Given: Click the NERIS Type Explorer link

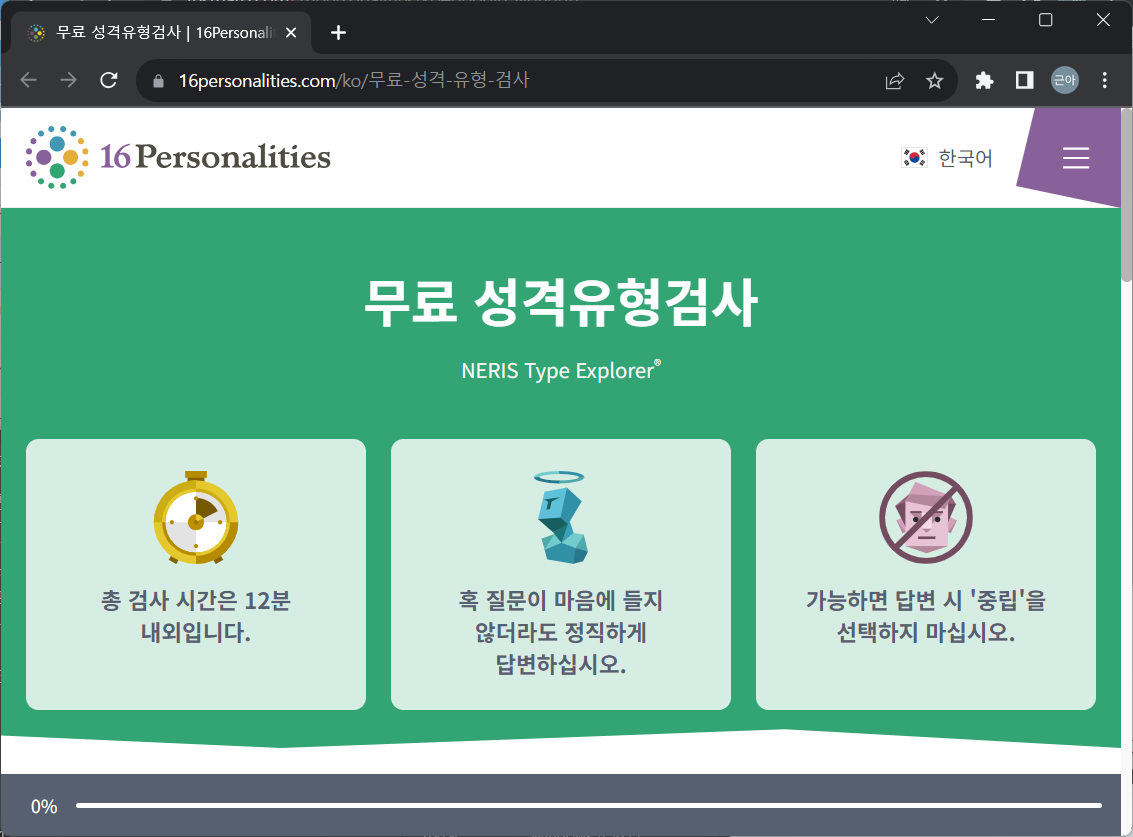Looking at the screenshot, I should coord(560,370).
